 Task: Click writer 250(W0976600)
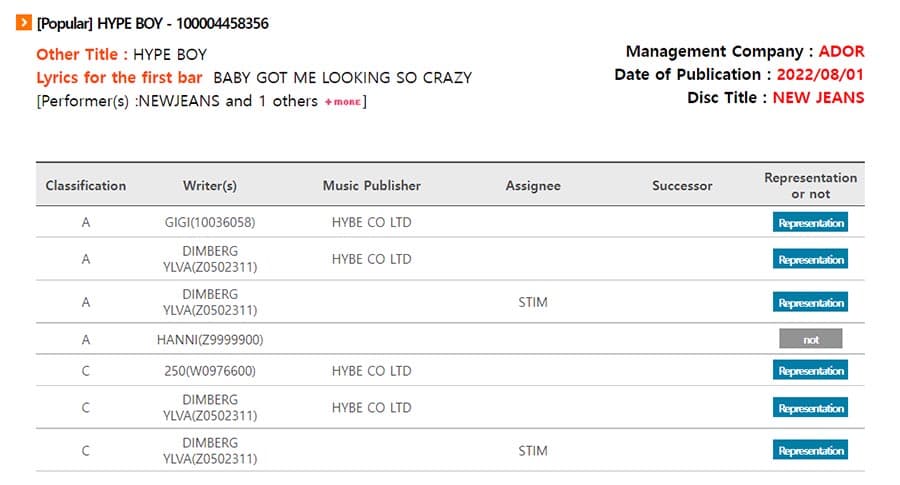[210, 371]
